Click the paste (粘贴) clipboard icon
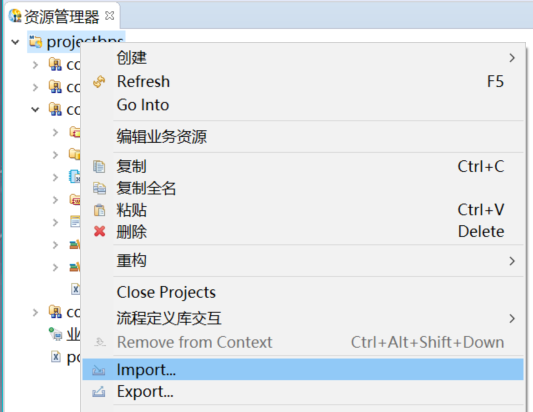Image resolution: width=533 pixels, height=412 pixels. [x=99, y=210]
